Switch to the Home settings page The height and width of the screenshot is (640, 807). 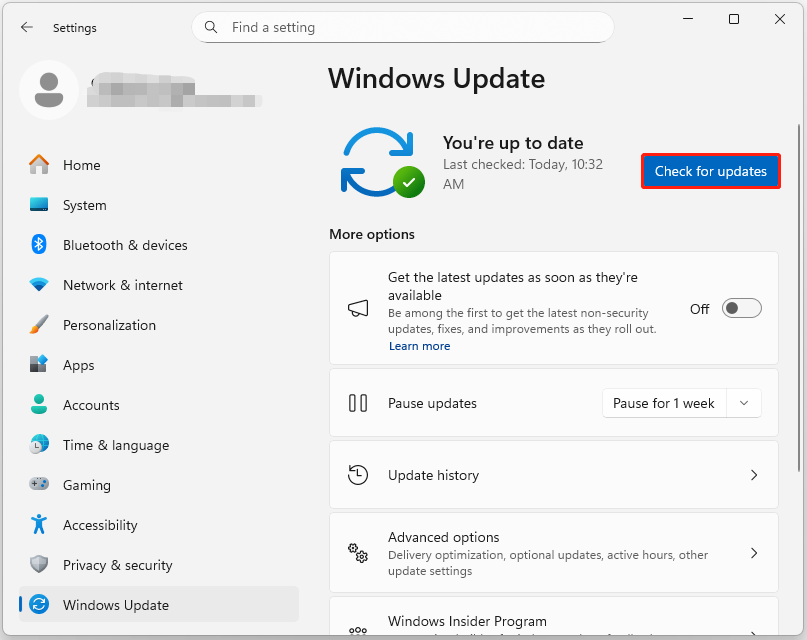(81, 165)
